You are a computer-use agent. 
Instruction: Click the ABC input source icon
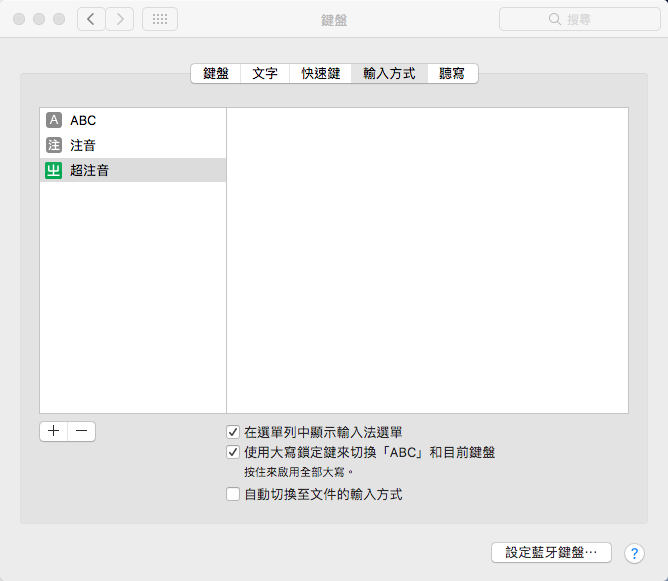click(x=54, y=120)
